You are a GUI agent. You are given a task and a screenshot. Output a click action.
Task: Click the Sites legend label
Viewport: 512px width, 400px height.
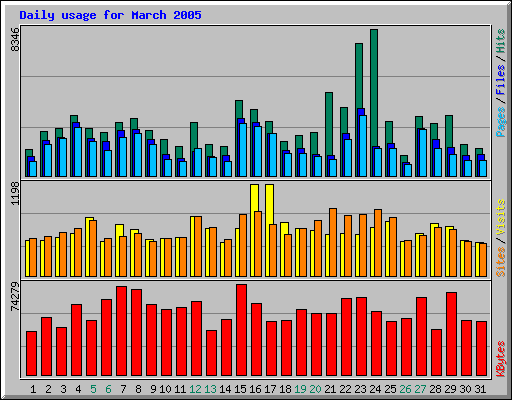501,262
